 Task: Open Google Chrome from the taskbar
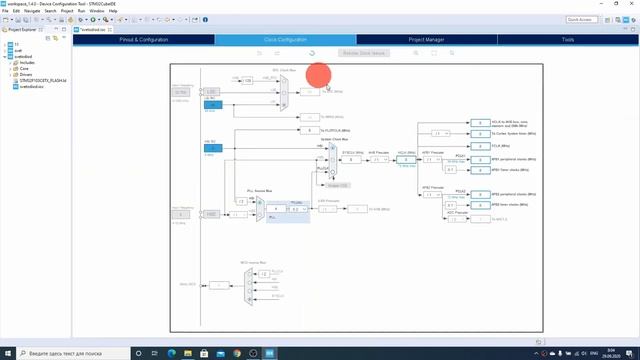click(x=237, y=353)
